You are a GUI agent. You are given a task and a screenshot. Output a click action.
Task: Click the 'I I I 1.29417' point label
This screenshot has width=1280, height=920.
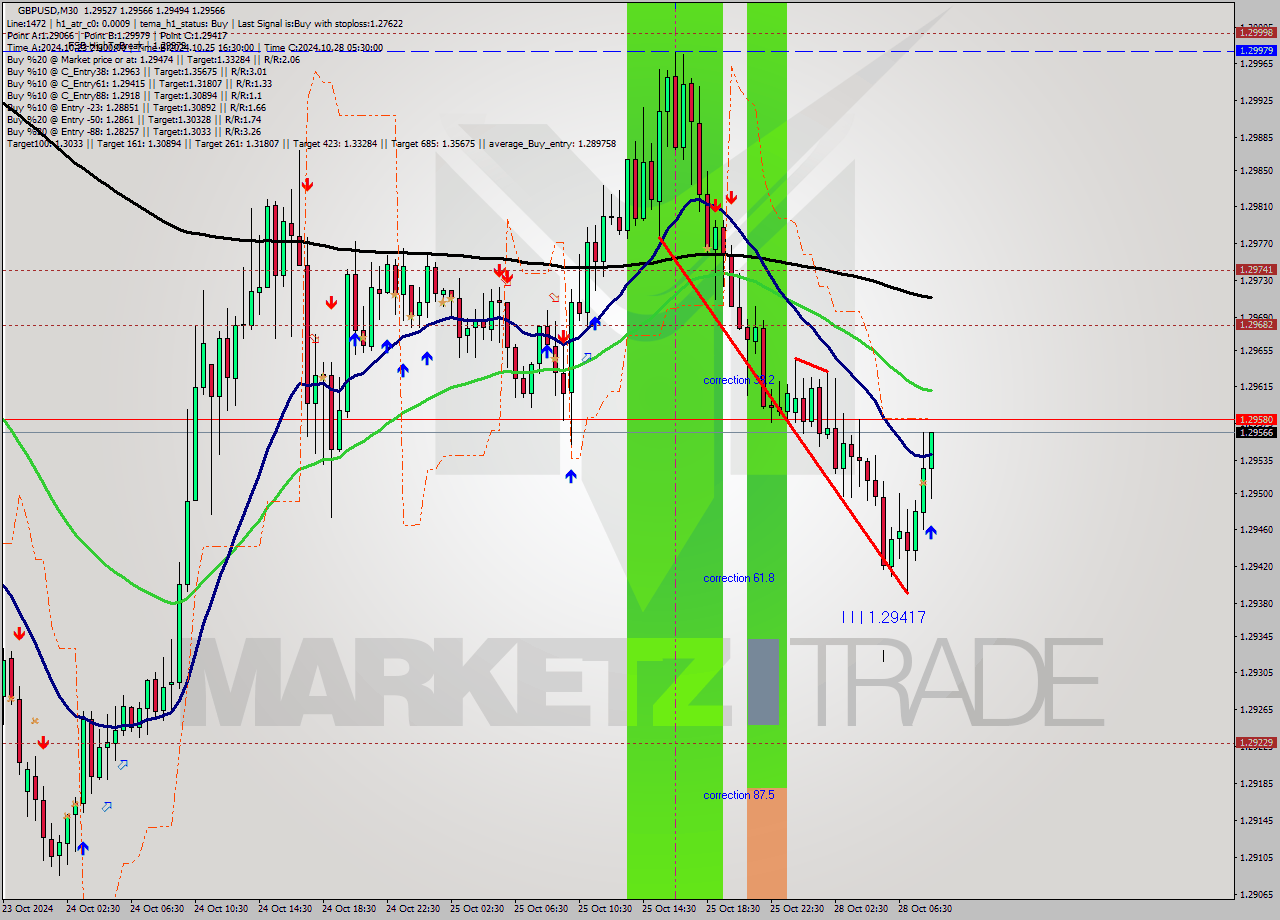[x=883, y=618]
